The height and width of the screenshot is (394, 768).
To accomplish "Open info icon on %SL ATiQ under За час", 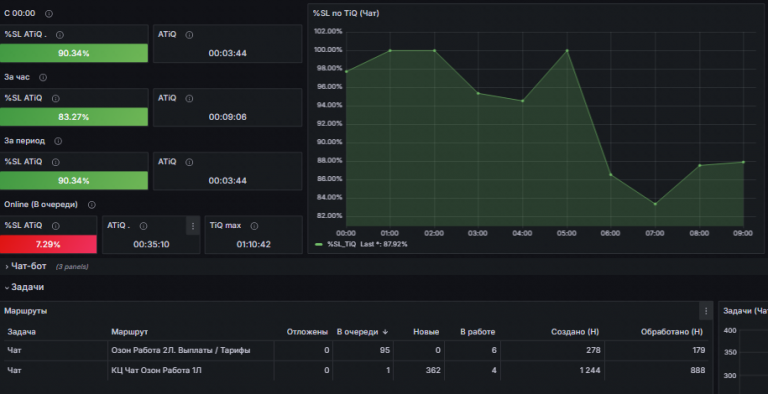I will pos(55,98).
